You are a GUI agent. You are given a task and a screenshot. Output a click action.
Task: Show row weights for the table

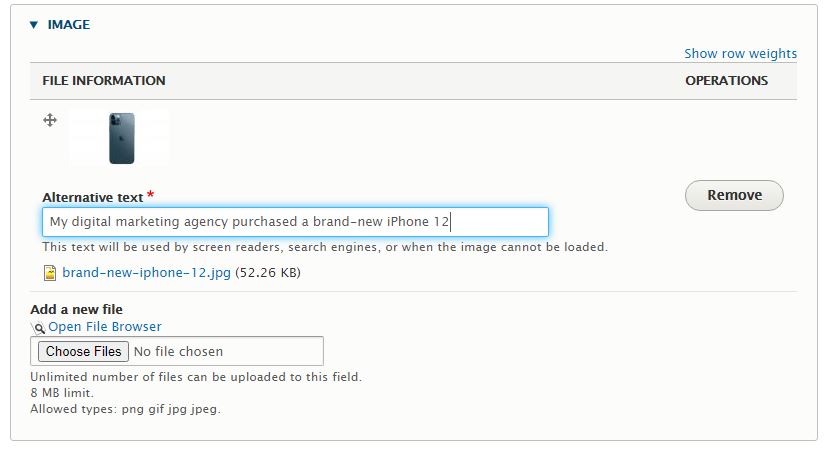pos(740,53)
